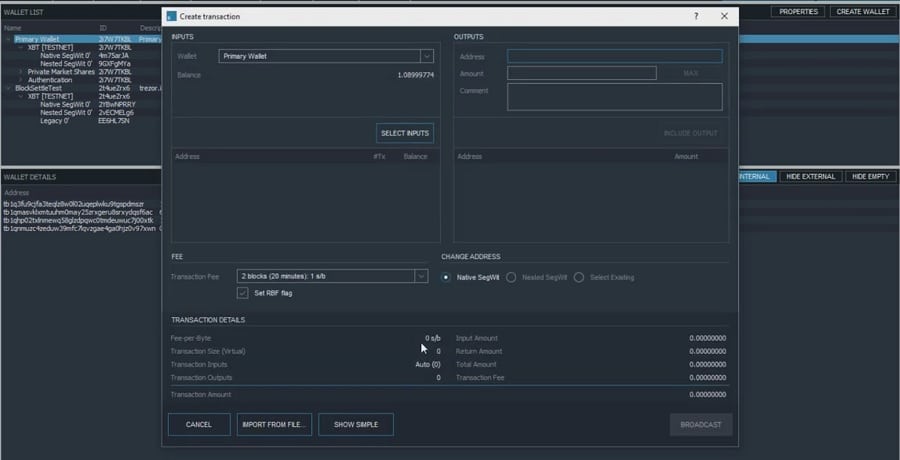The height and width of the screenshot is (460, 900).
Task: Pick the Select Existing radio button
Action: point(579,277)
